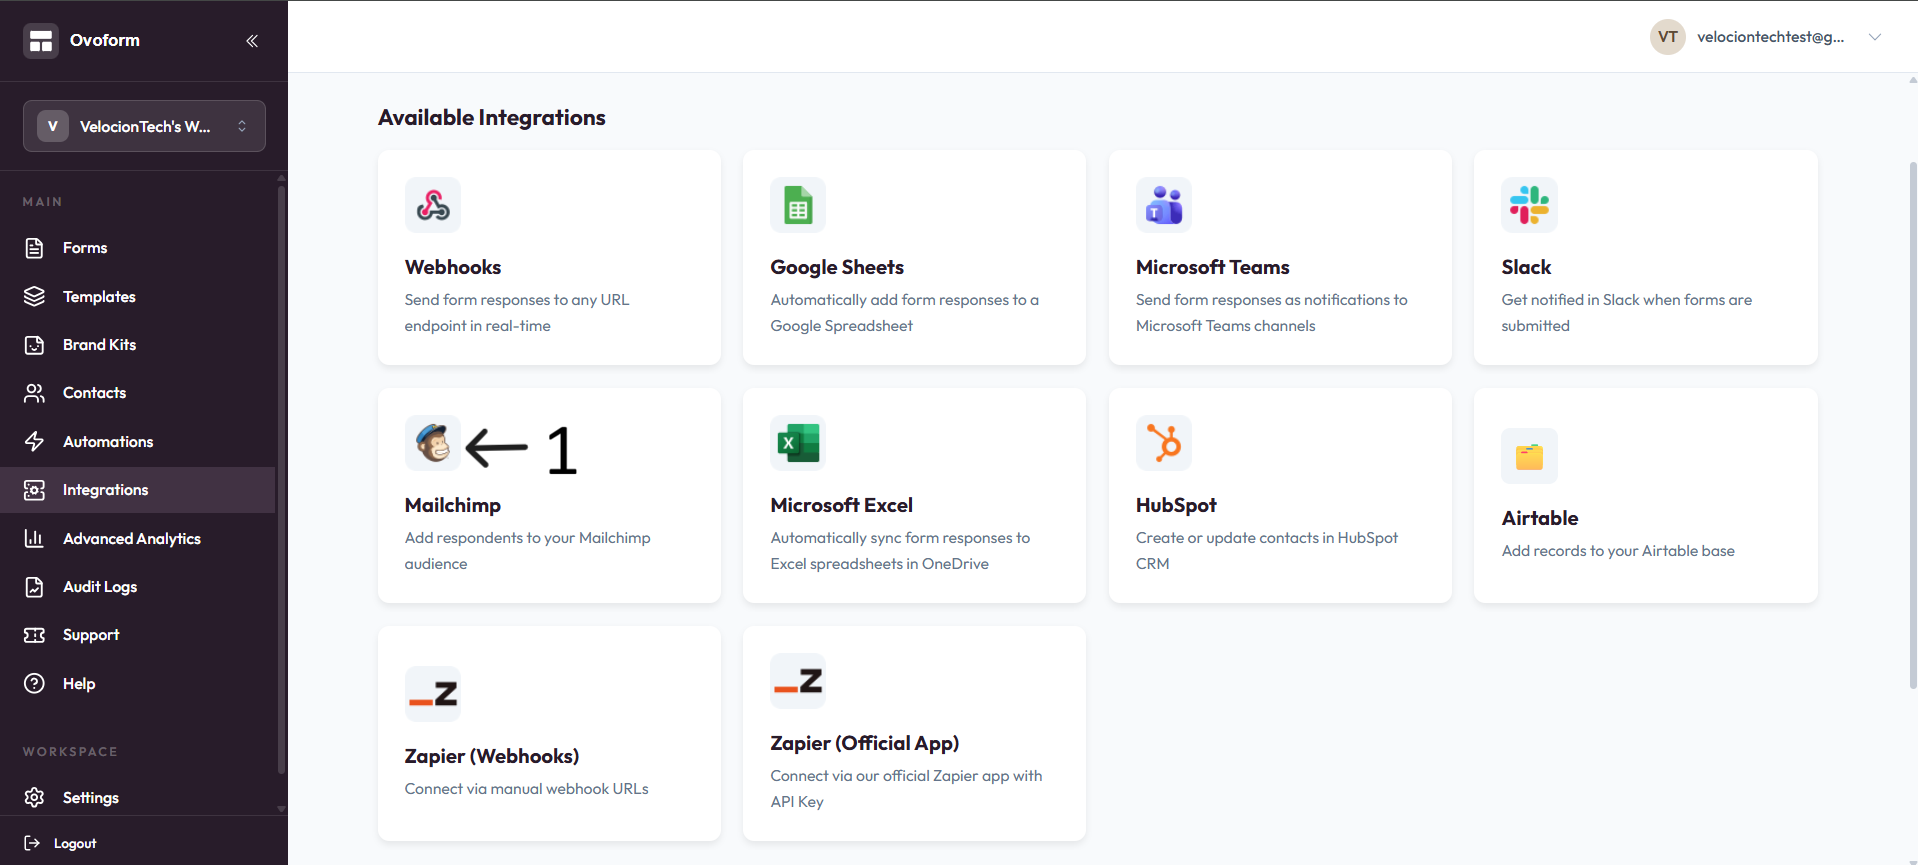Click 'Send form responses to any URL' description
This screenshot has height=865, width=1918.
coord(517,313)
